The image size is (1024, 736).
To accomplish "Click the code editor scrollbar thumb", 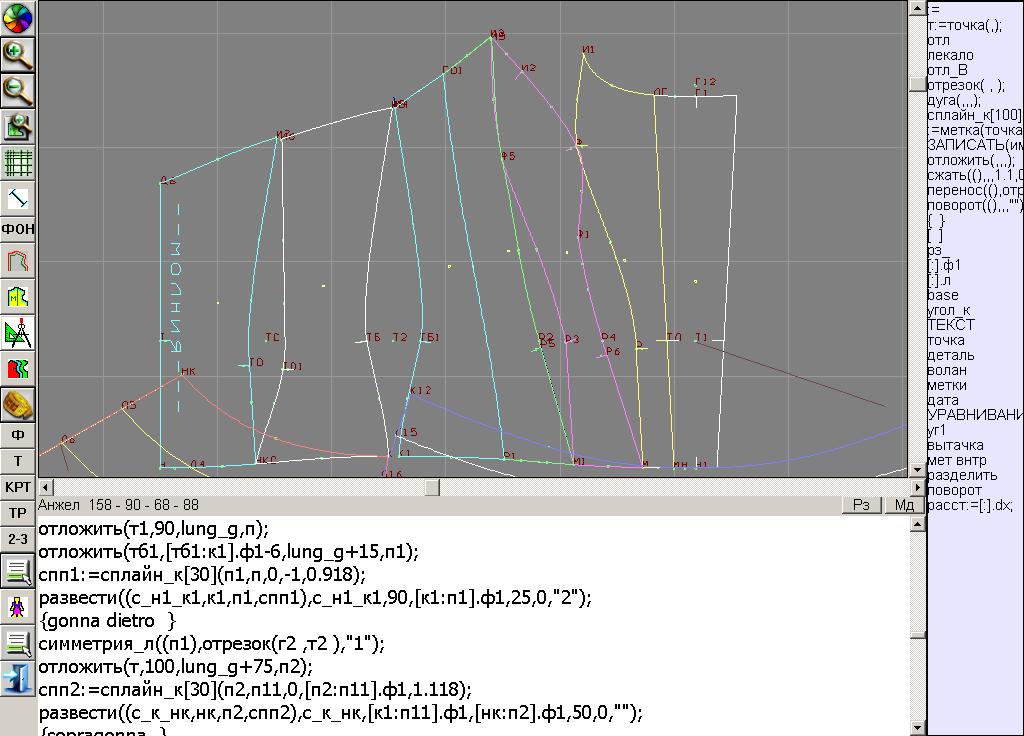I will pyautogui.click(x=917, y=635).
